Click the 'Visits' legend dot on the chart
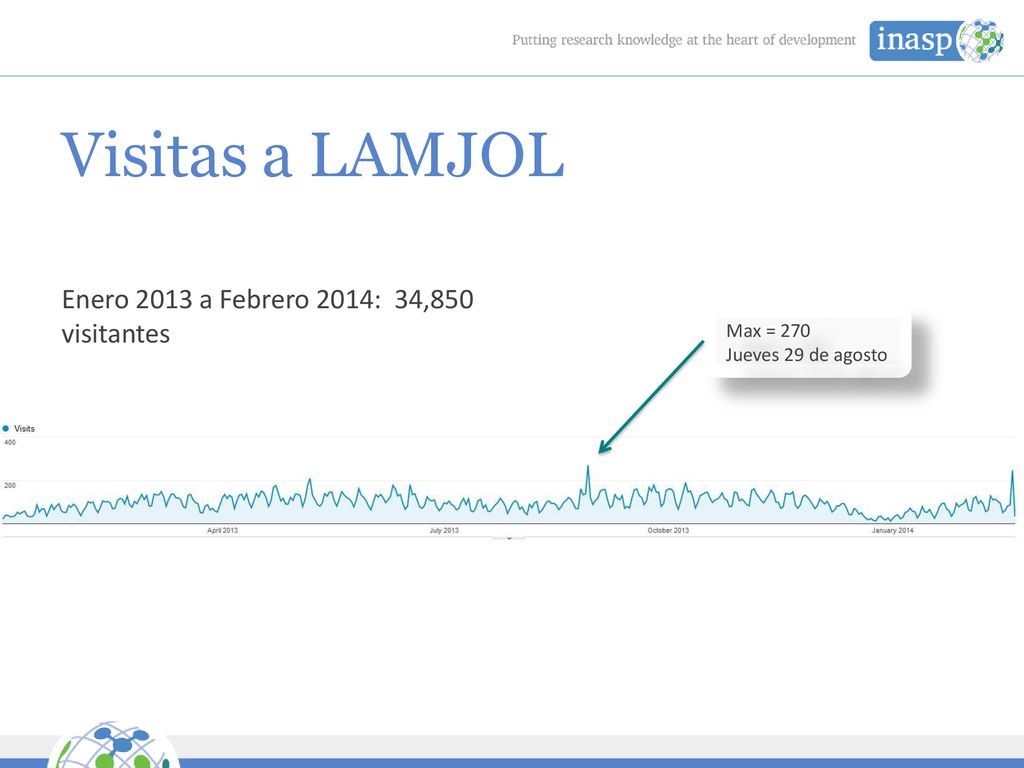 coord(6,428)
